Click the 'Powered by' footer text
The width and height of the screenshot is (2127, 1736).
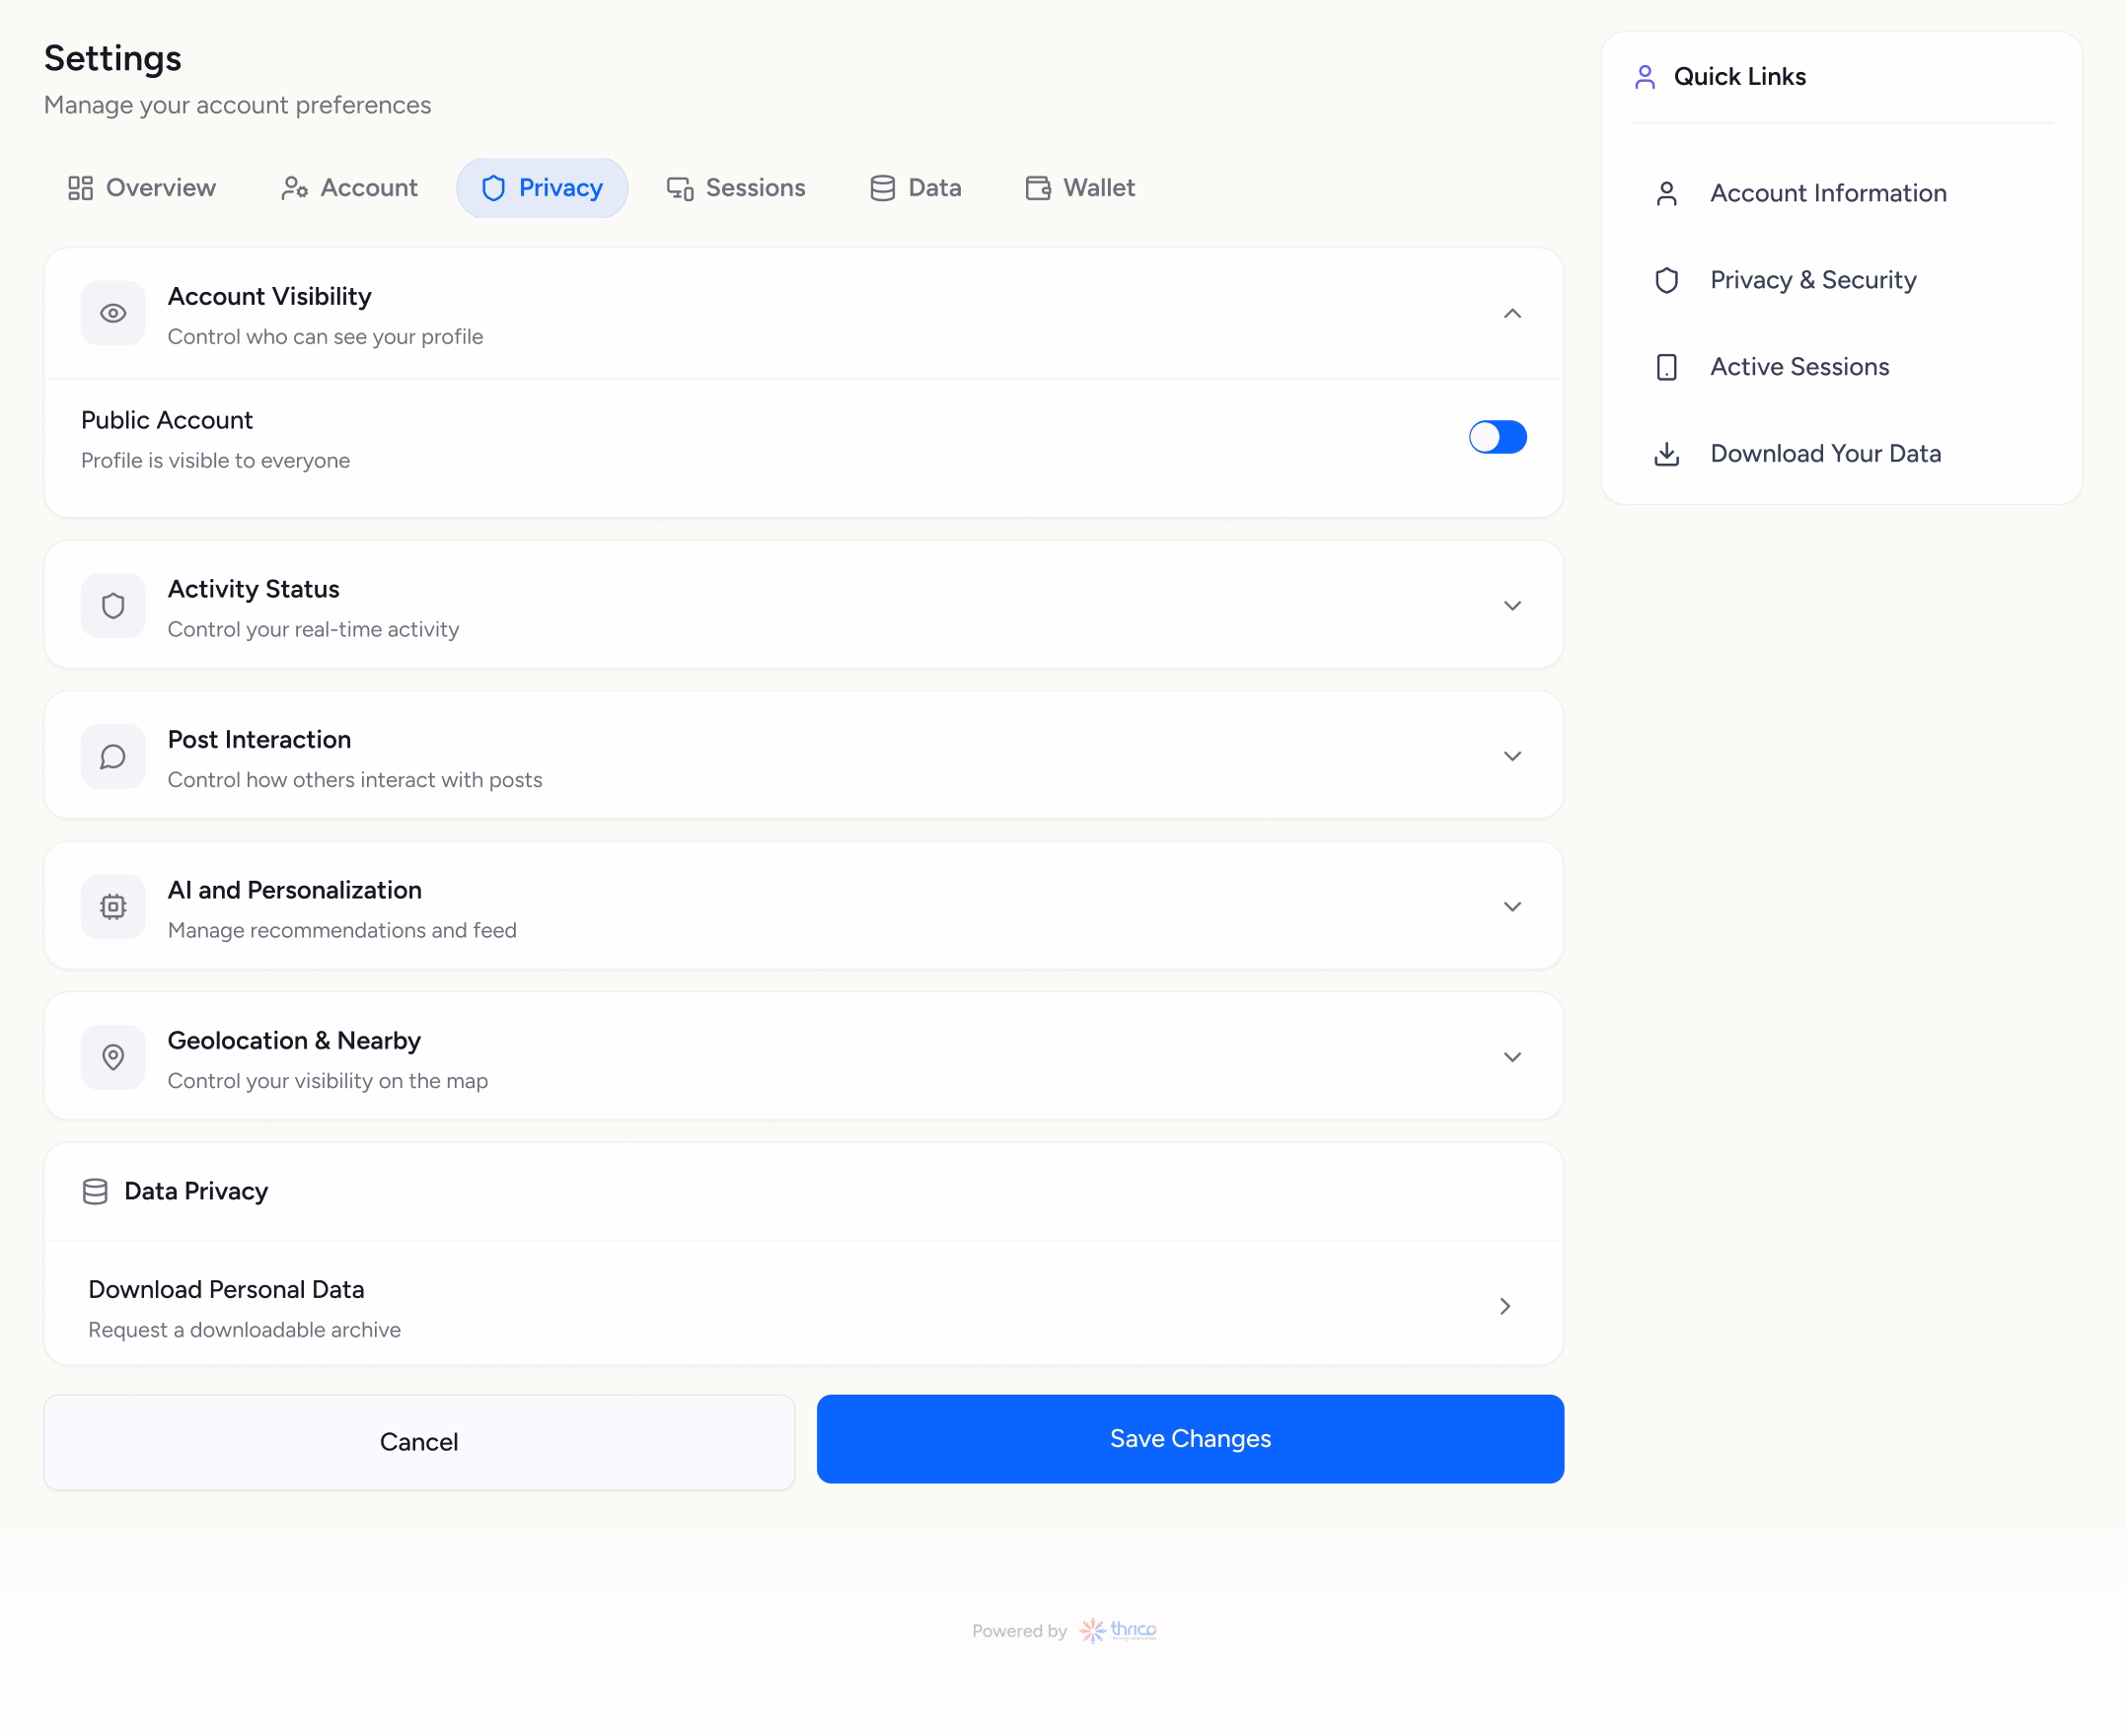pos(1019,1631)
